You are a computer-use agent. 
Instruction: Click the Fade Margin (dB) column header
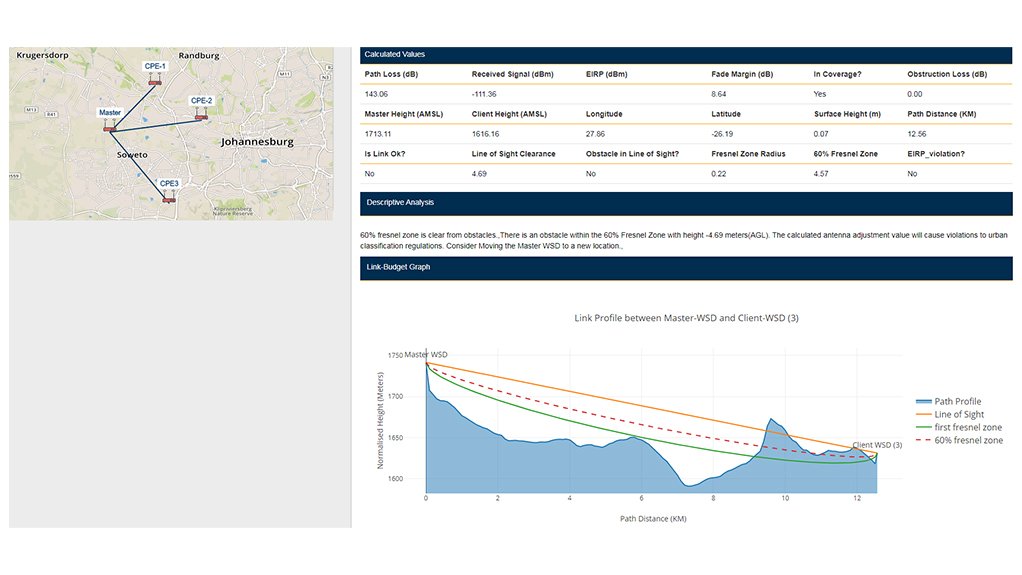[742, 74]
